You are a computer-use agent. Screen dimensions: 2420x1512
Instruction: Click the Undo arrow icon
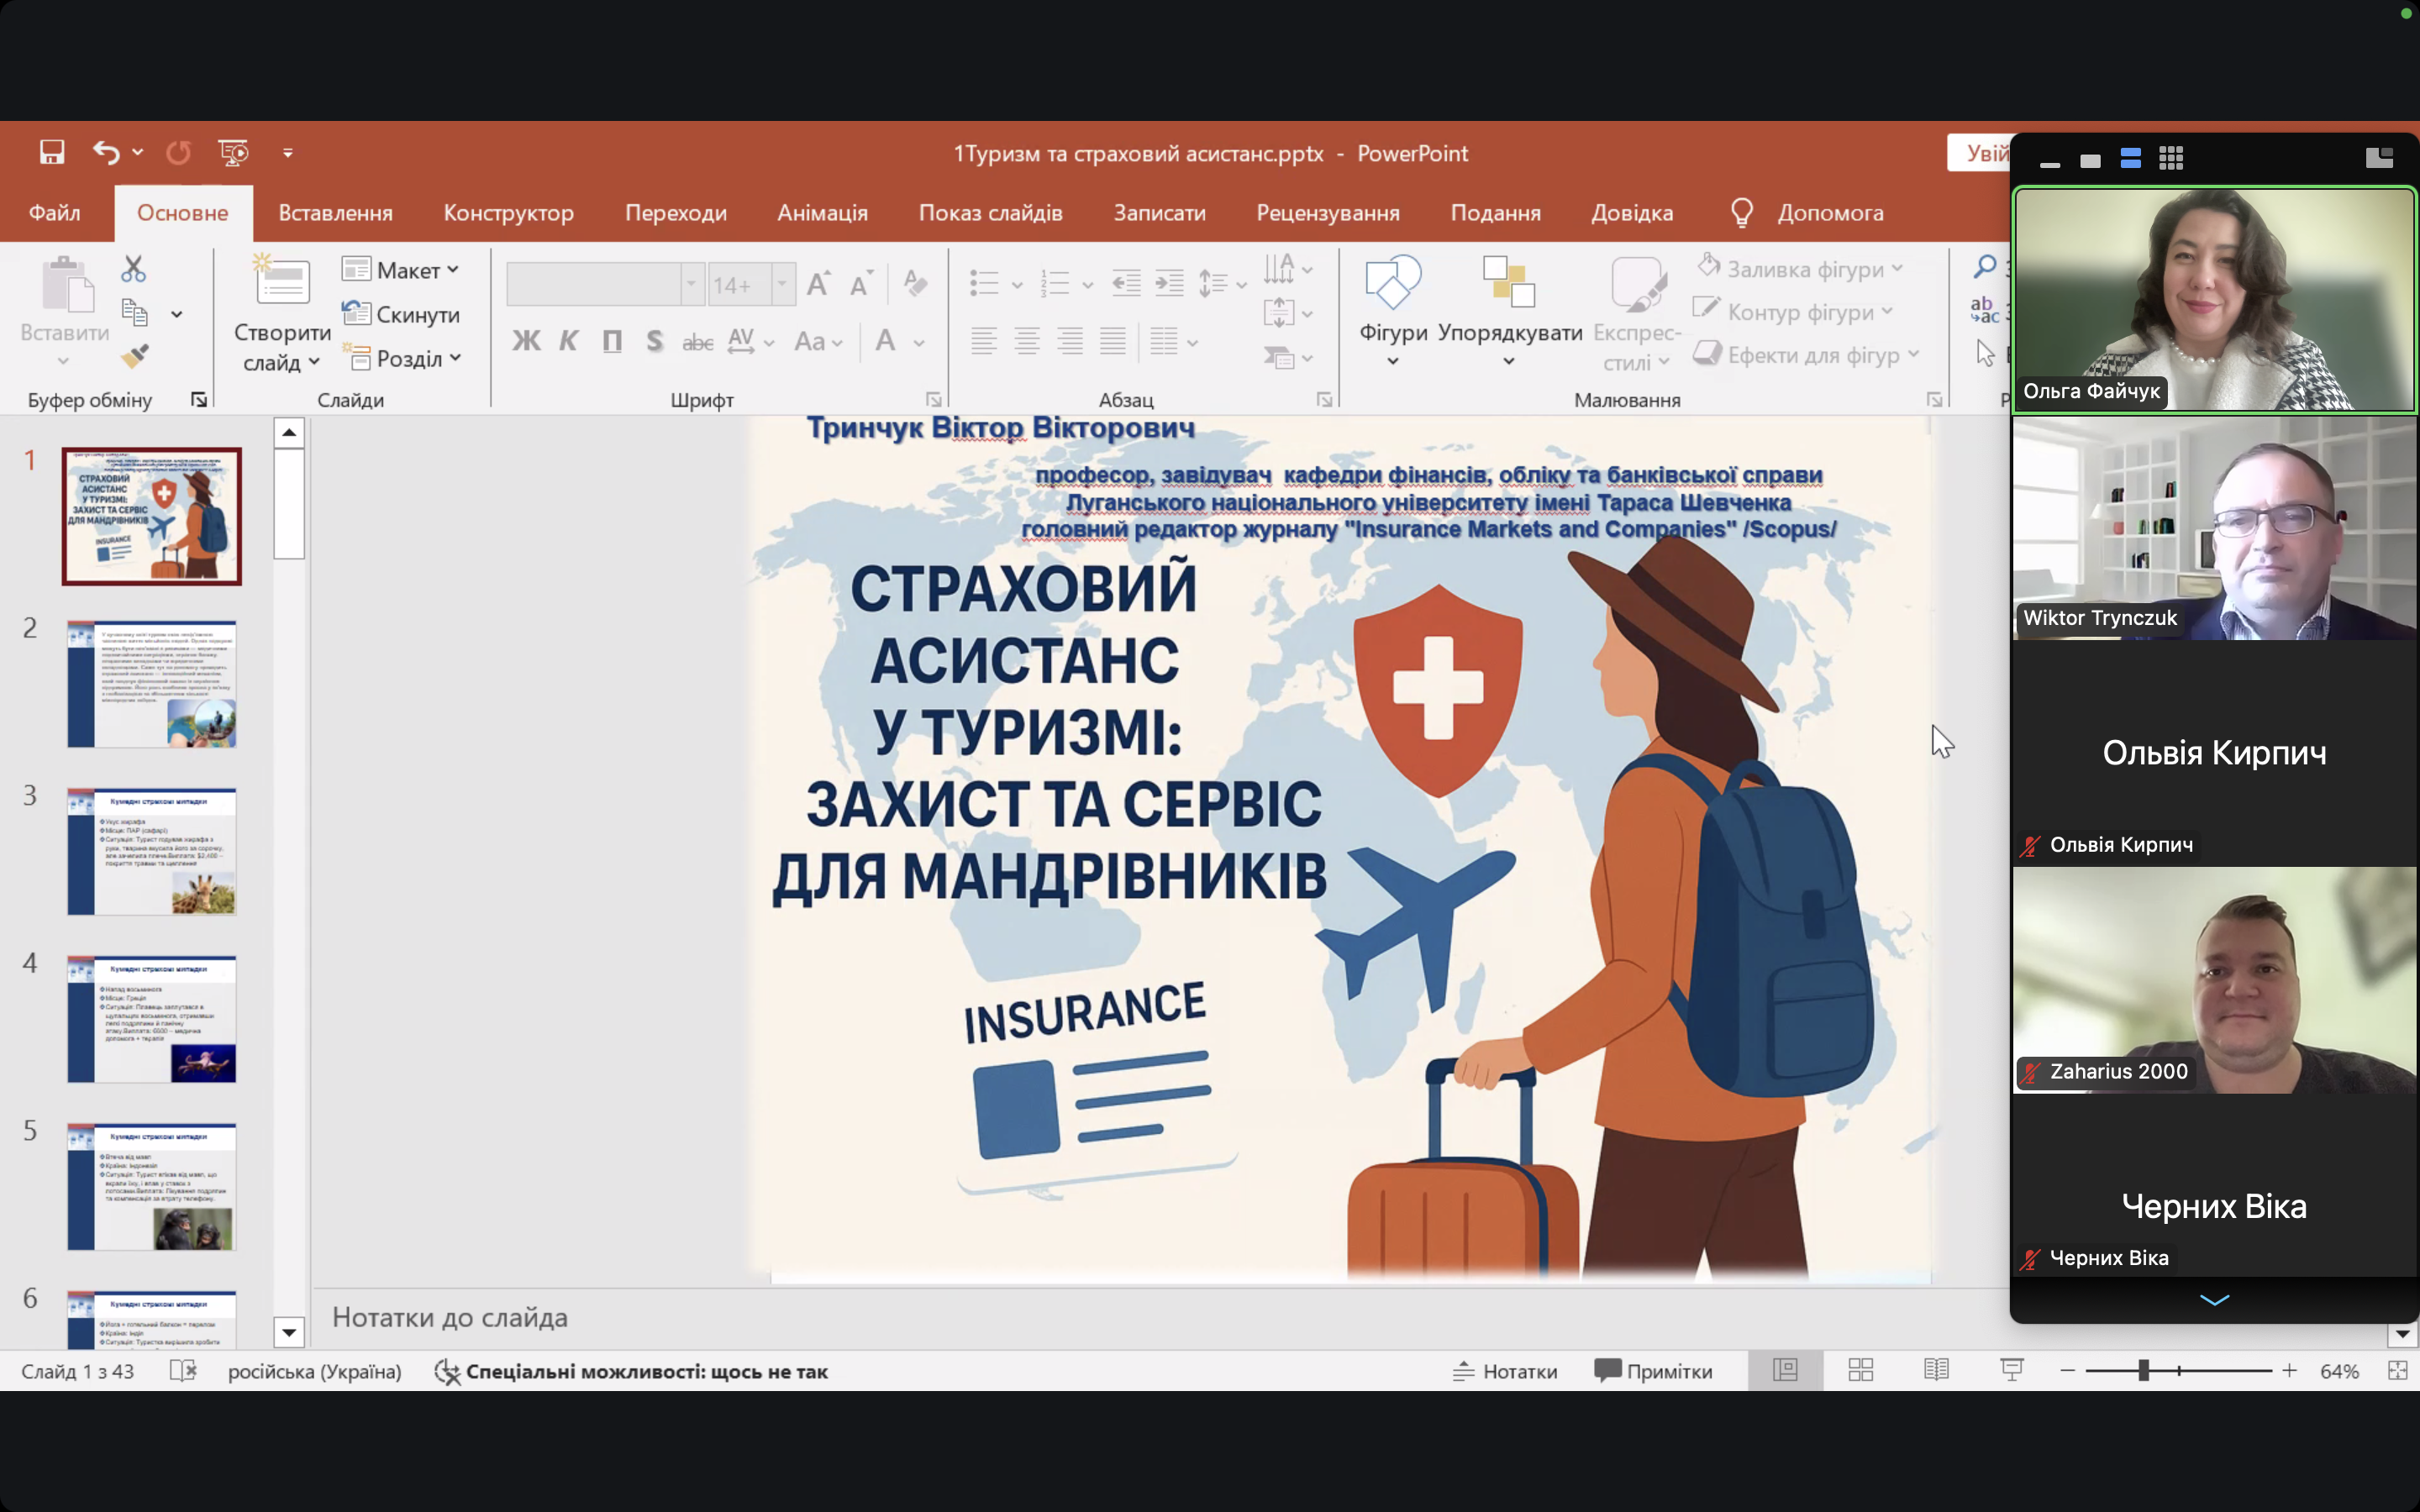(106, 152)
